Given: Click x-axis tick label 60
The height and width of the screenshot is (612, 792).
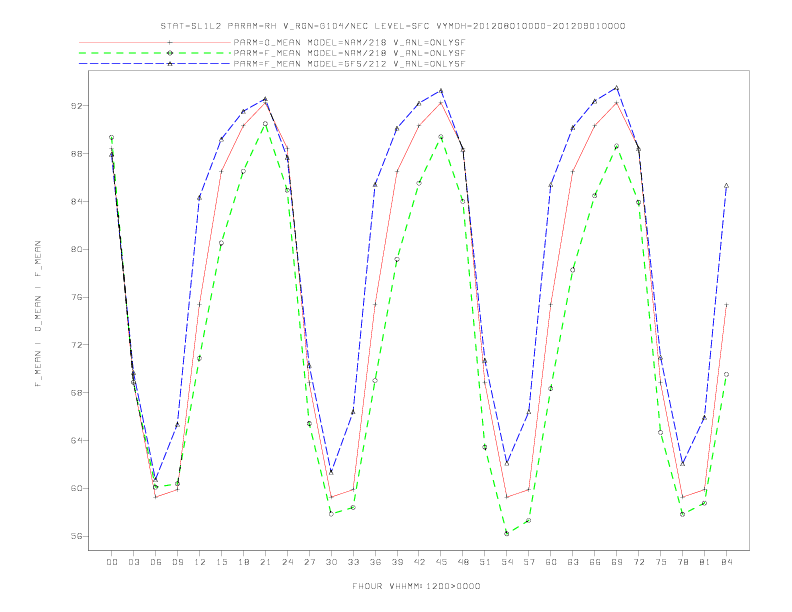Looking at the screenshot, I should click(x=551, y=562).
